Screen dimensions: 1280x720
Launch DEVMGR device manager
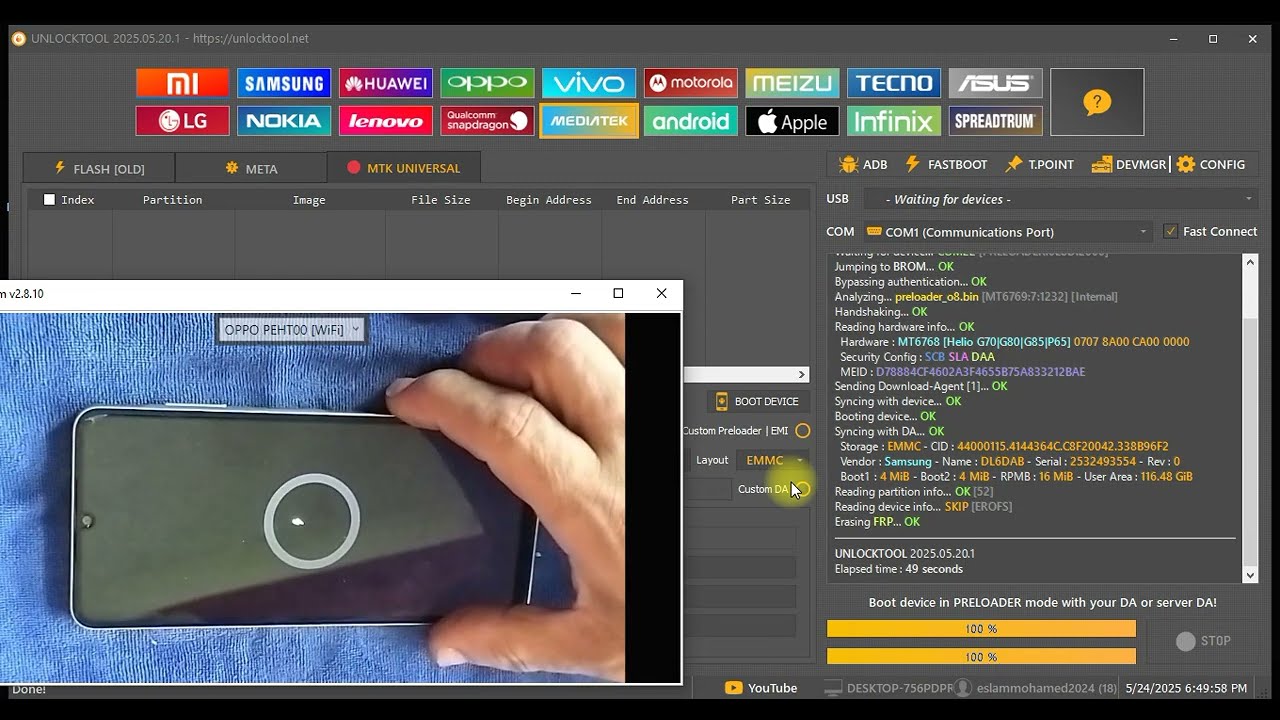click(x=1129, y=165)
